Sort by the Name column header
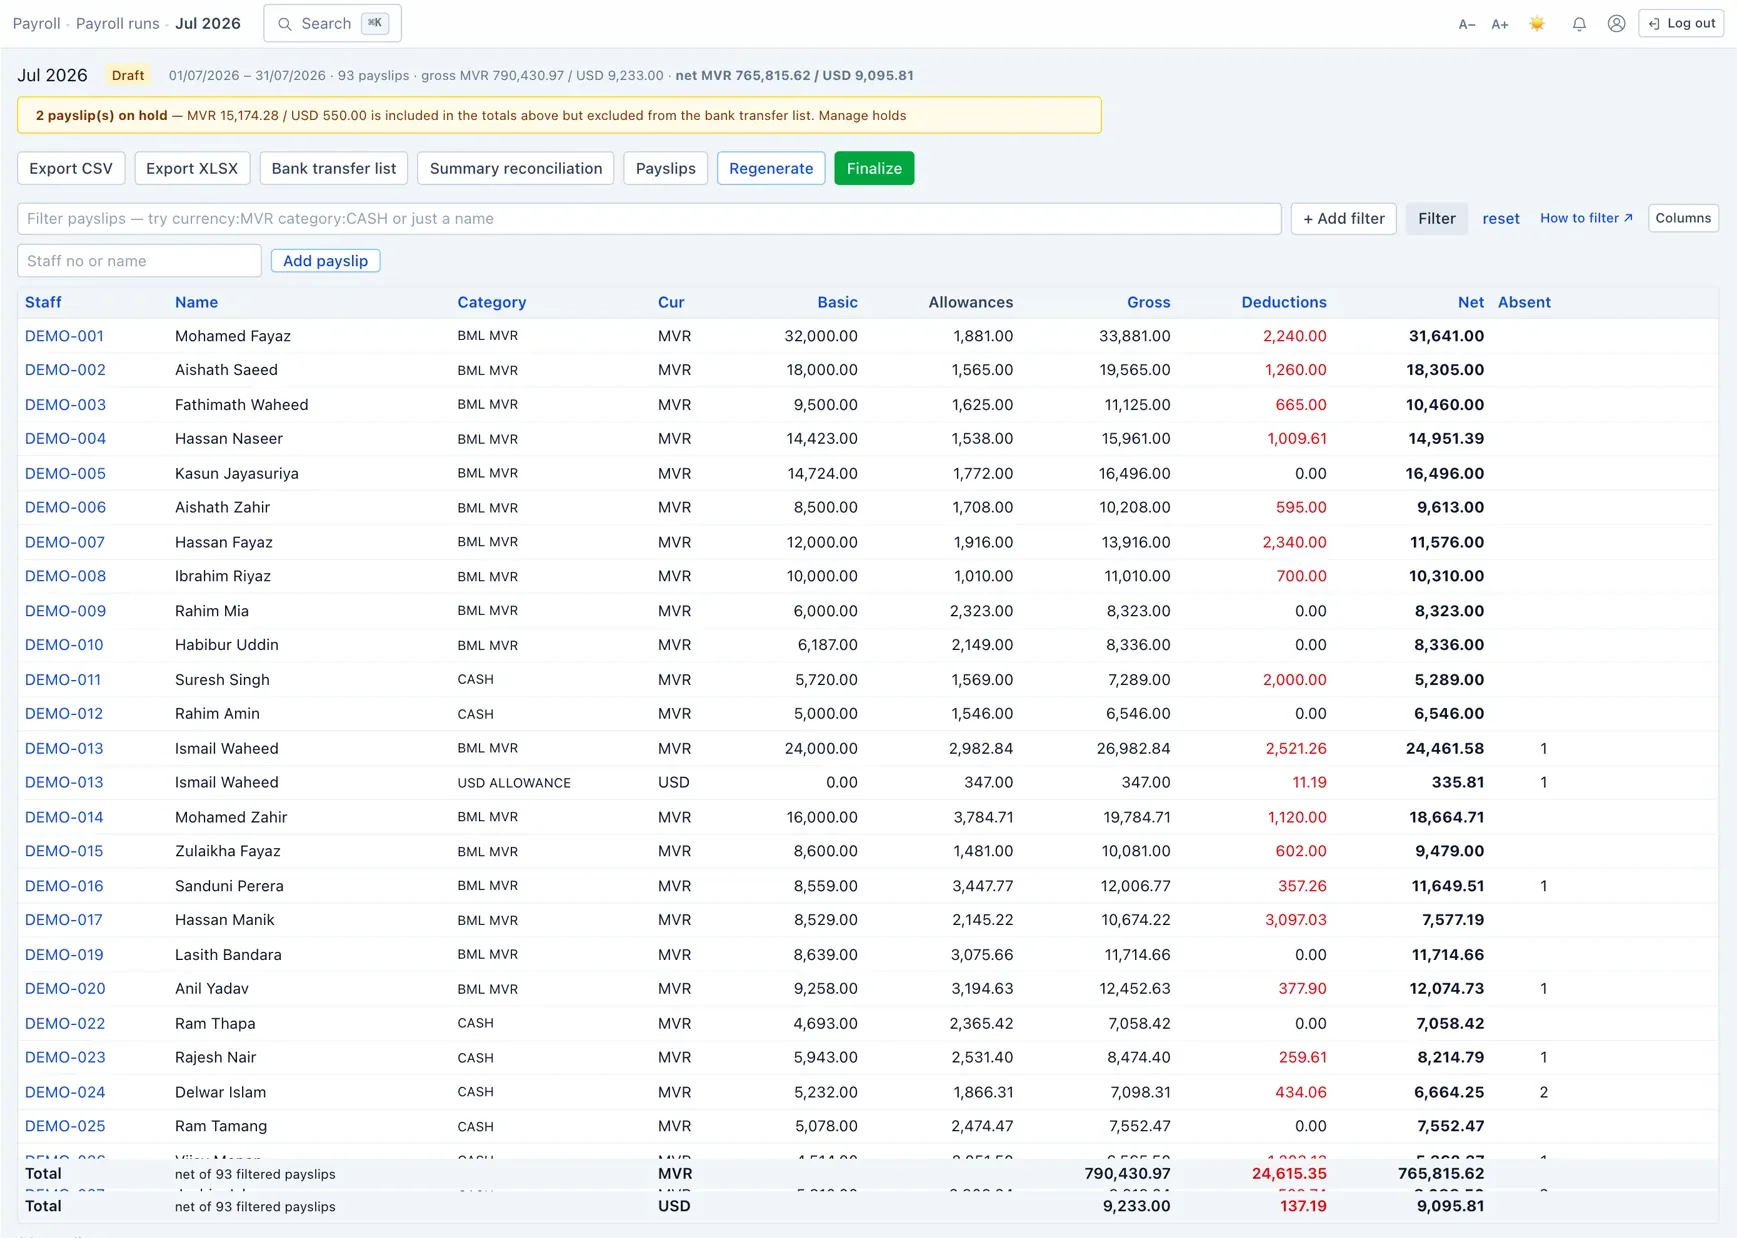Screen dimensions: 1737x1238 tap(196, 302)
